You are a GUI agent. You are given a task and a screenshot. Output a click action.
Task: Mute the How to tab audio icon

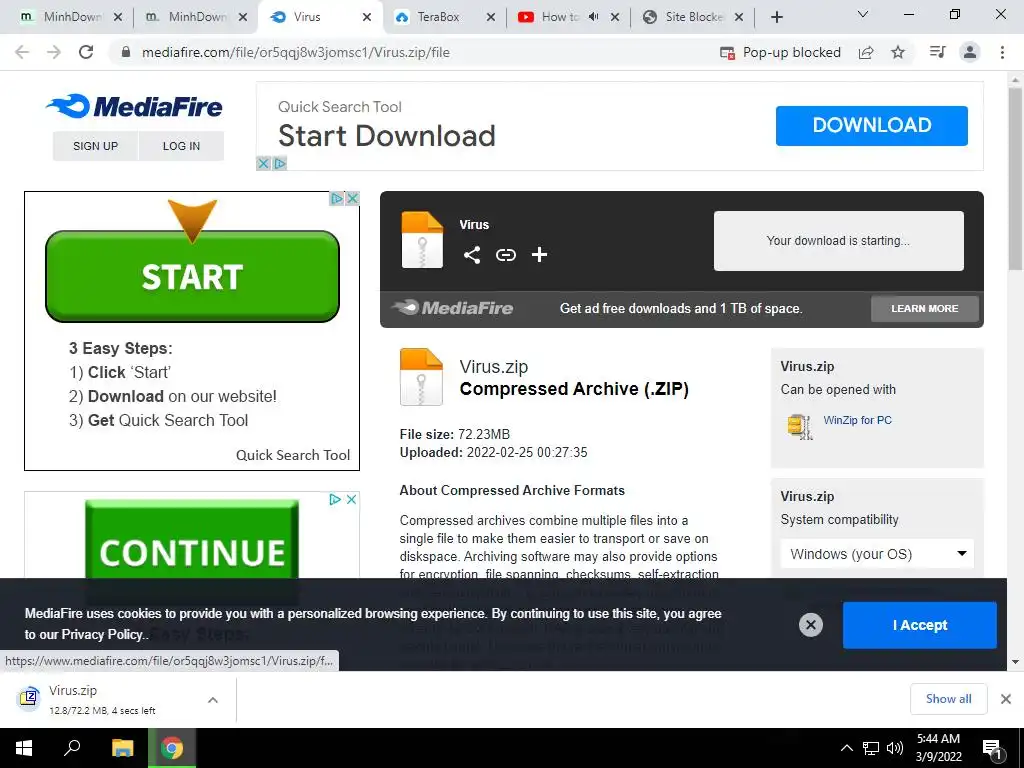point(593,17)
